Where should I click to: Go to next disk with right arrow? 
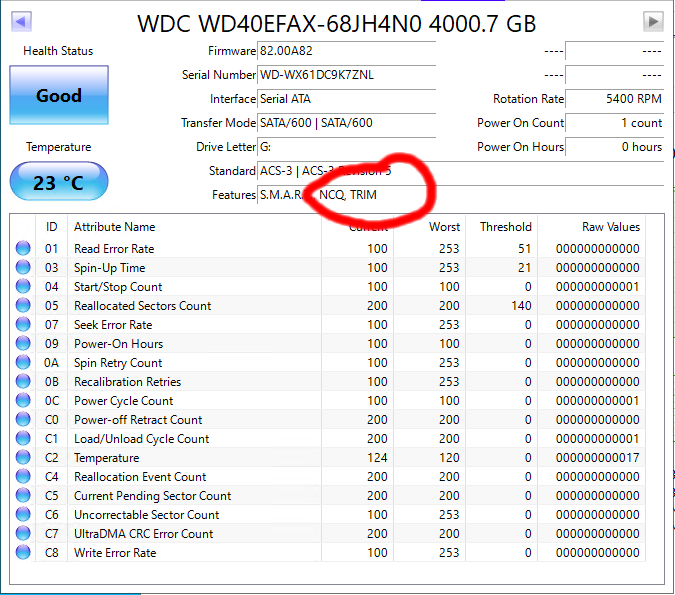pos(653,21)
